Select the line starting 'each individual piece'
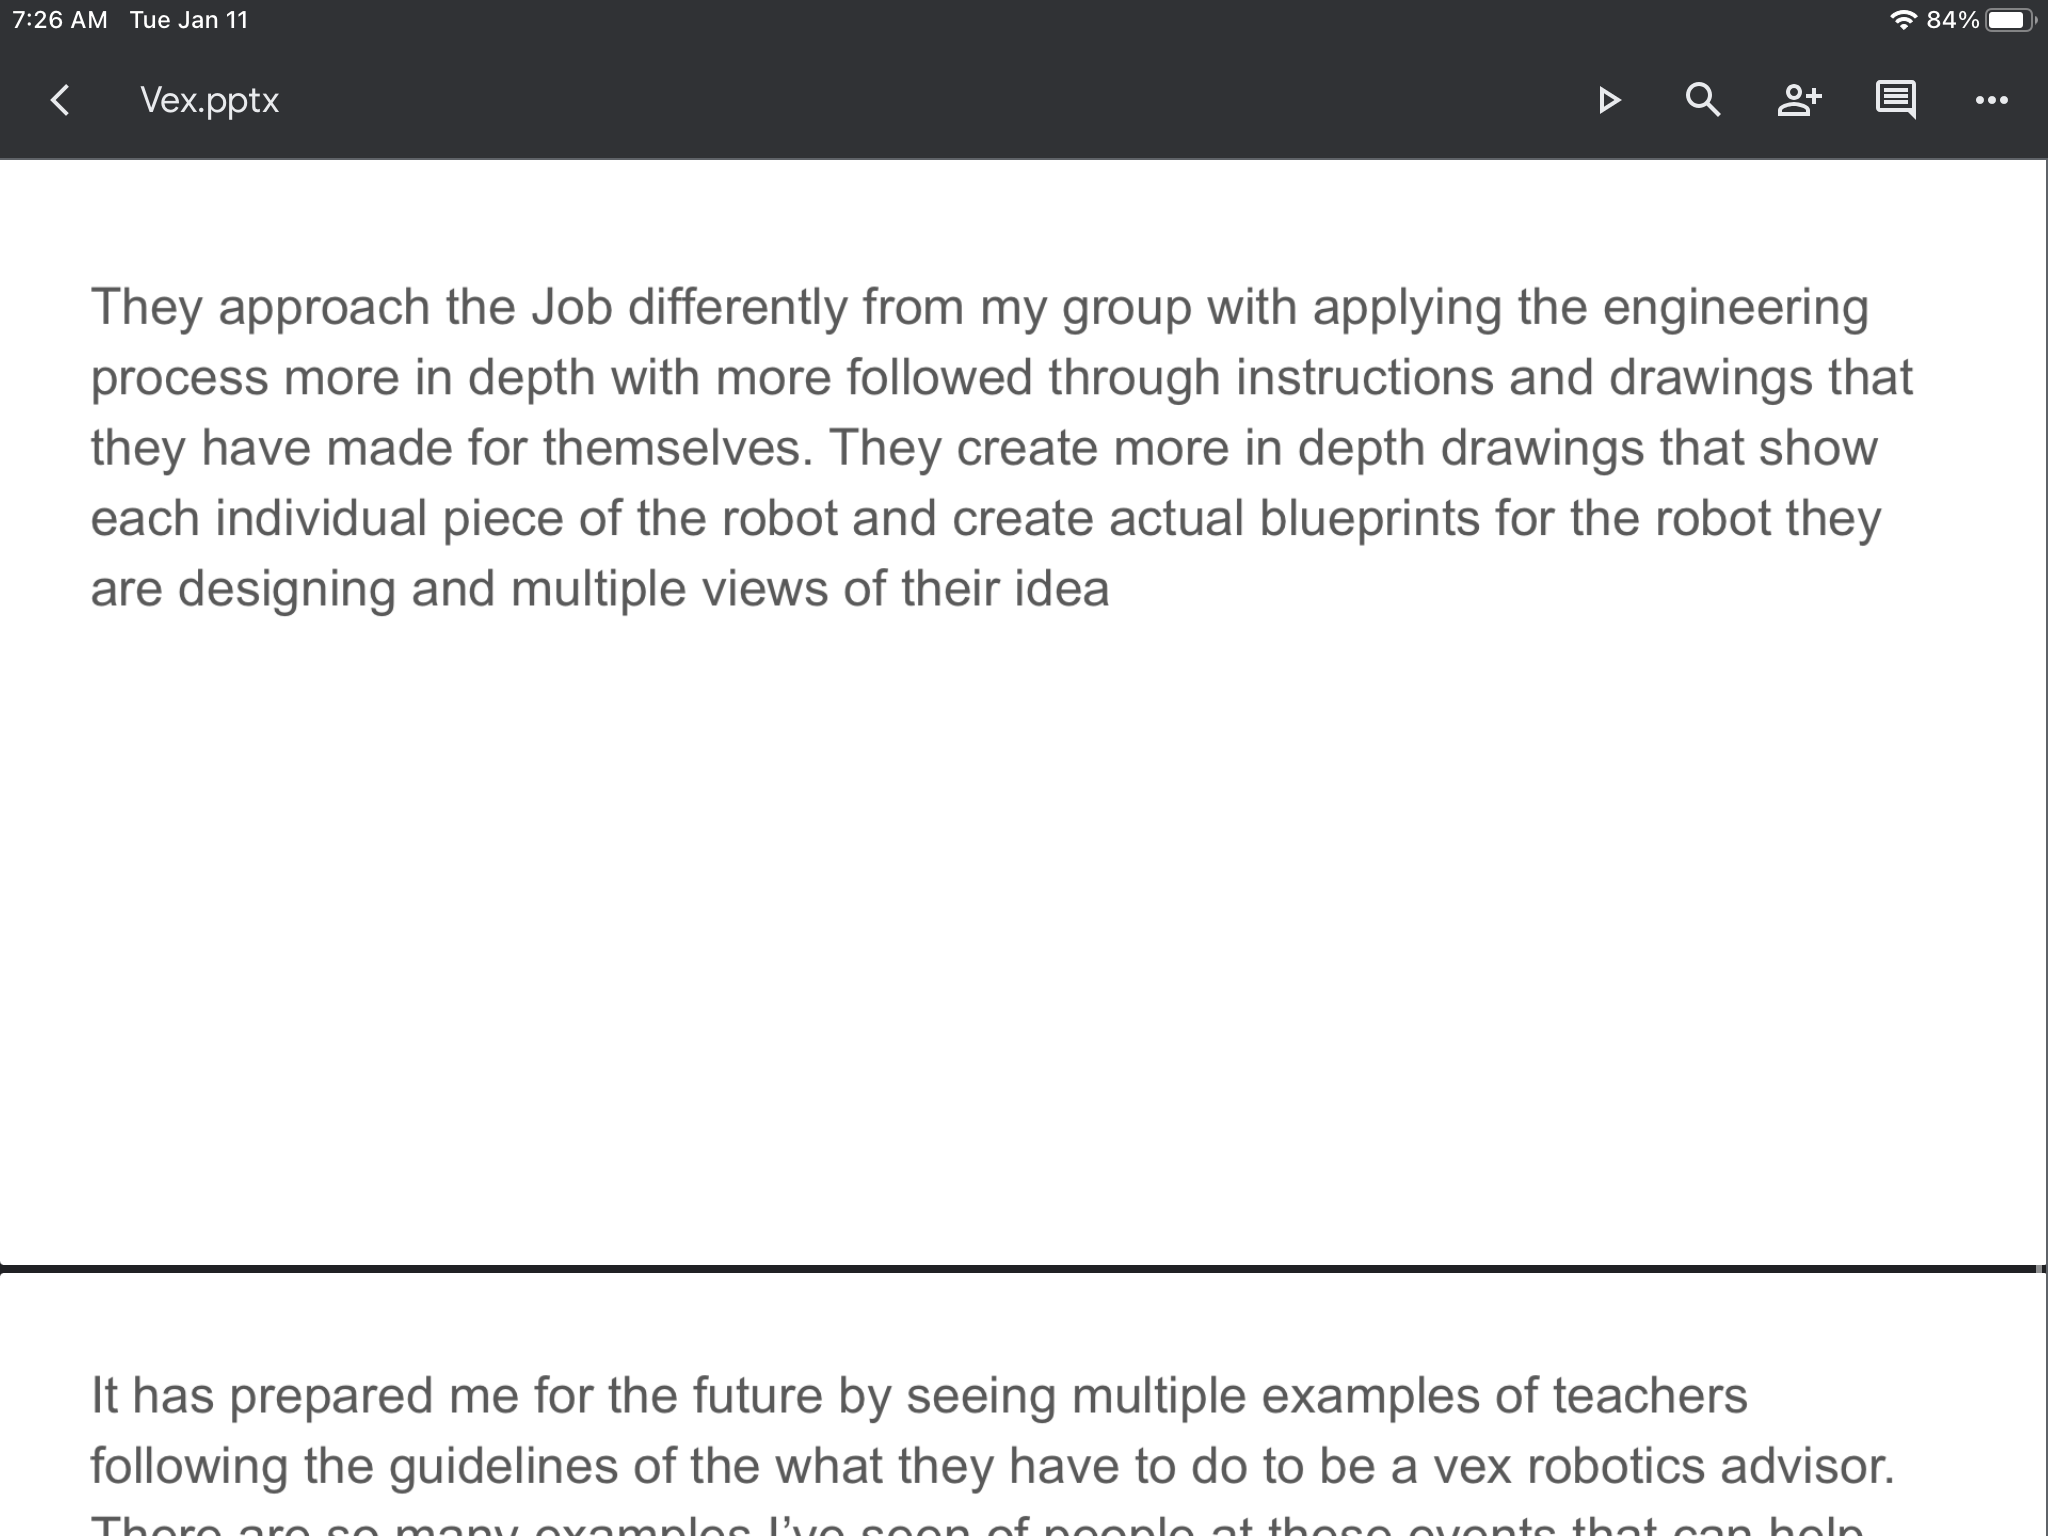This screenshot has height=1536, width=2048. 986,519
